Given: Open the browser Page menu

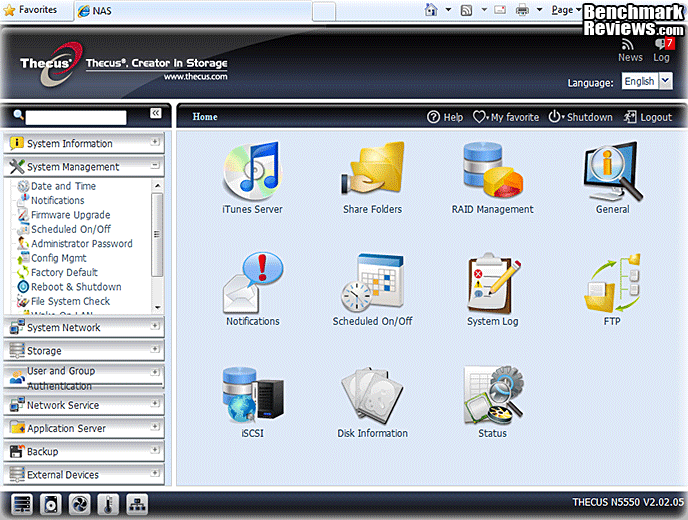Looking at the screenshot, I should click(x=566, y=10).
